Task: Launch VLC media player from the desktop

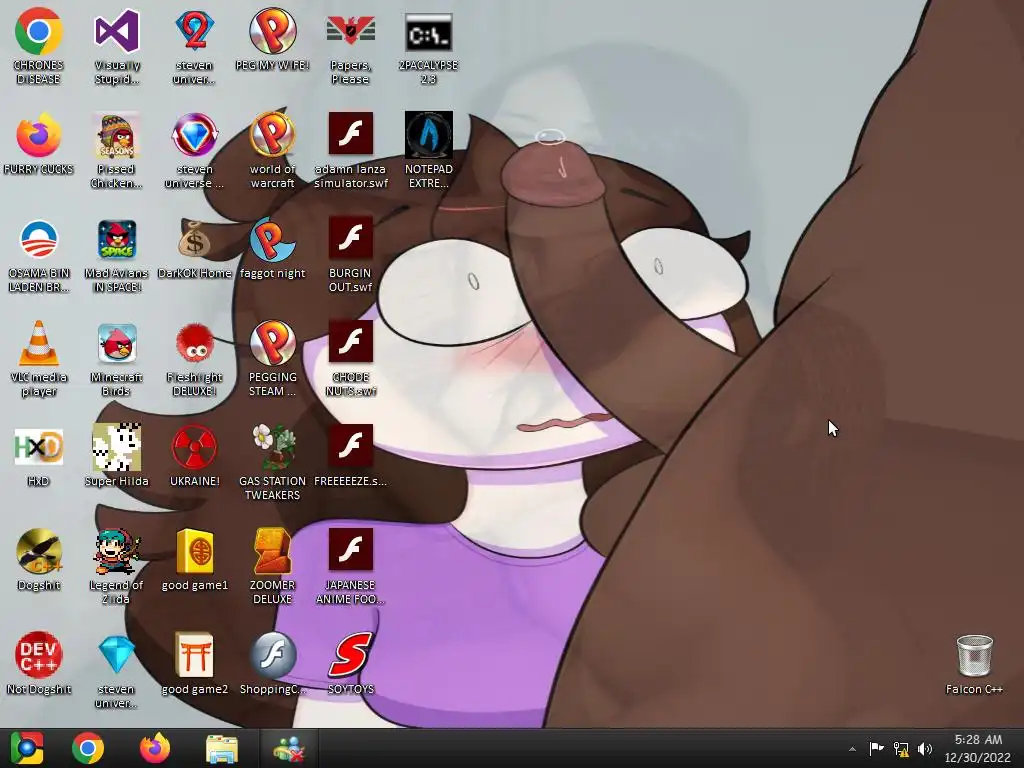Action: tap(39, 358)
